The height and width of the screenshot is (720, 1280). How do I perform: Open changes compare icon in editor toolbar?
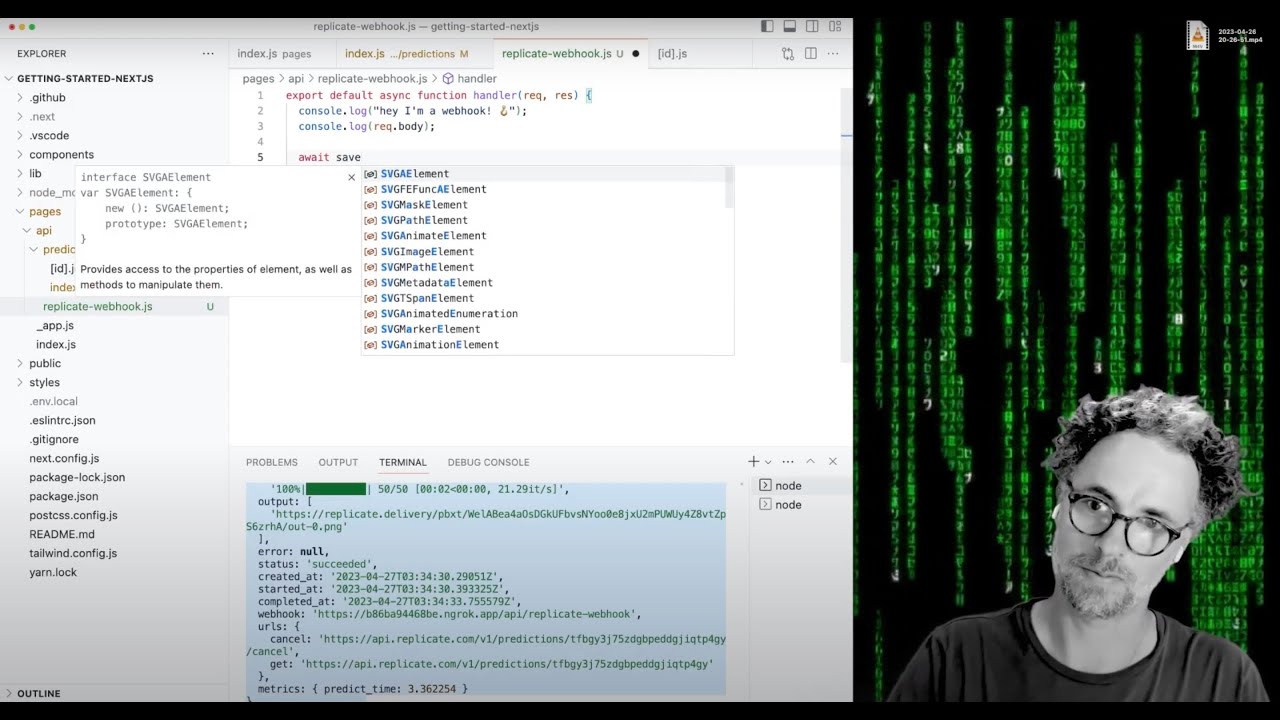coord(788,54)
